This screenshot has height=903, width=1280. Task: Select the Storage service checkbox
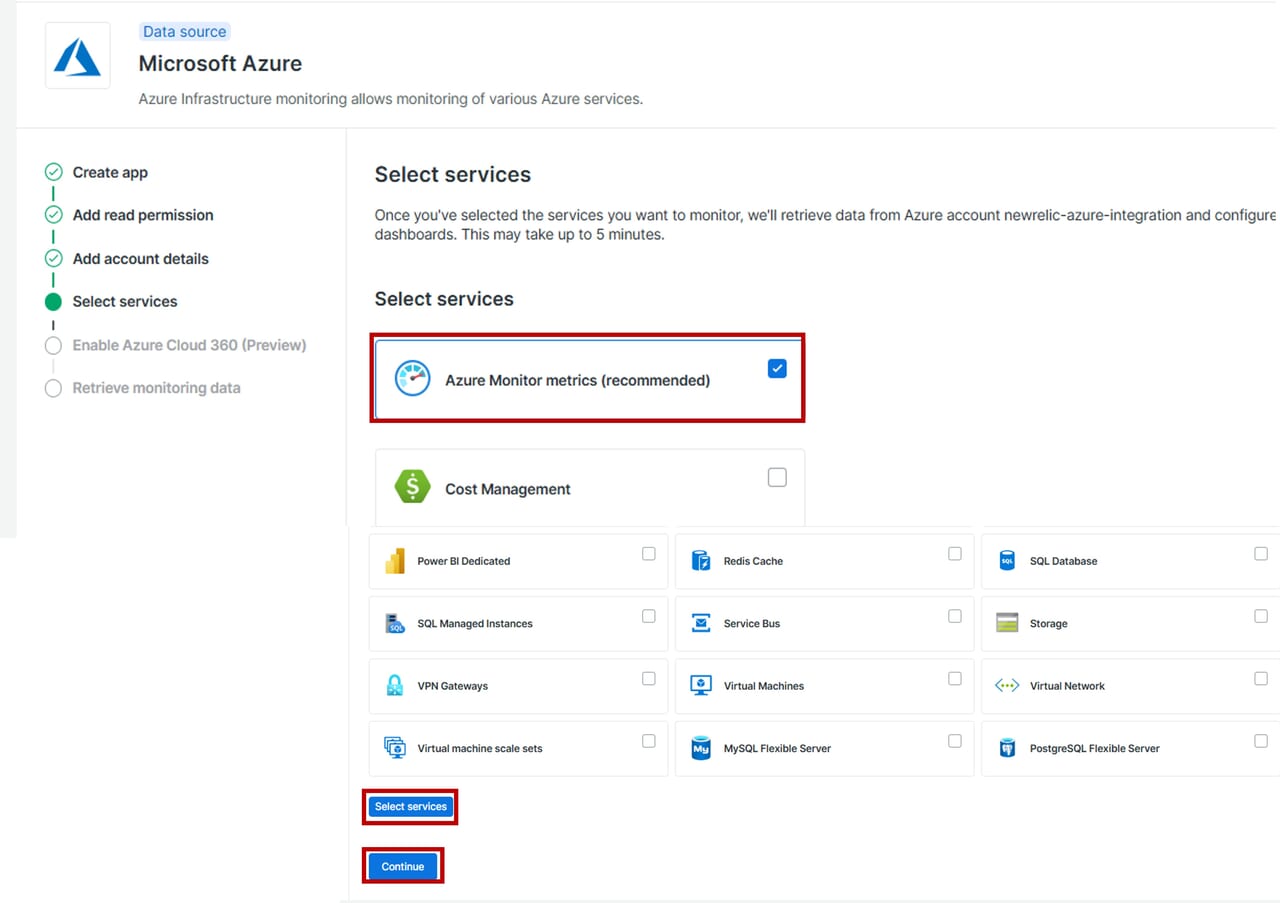[x=1260, y=616]
